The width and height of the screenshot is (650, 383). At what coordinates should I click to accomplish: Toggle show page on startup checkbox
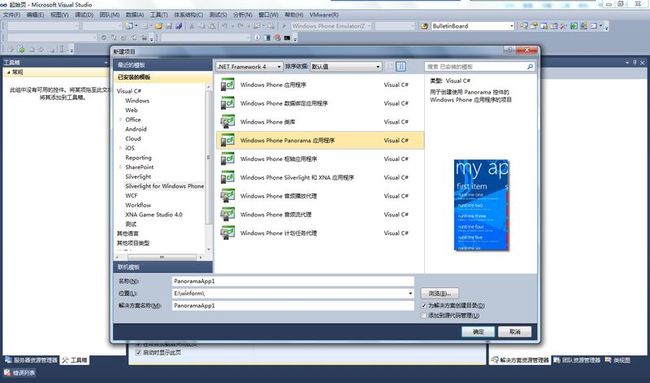click(x=139, y=352)
